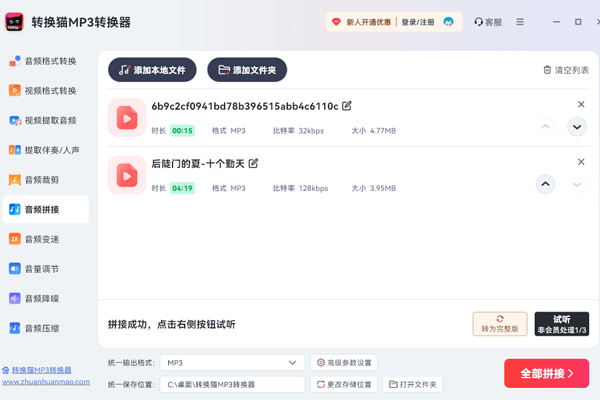600x400 pixels.
Task: Open 高级参数设置 advanced parameter settings
Action: (x=344, y=362)
